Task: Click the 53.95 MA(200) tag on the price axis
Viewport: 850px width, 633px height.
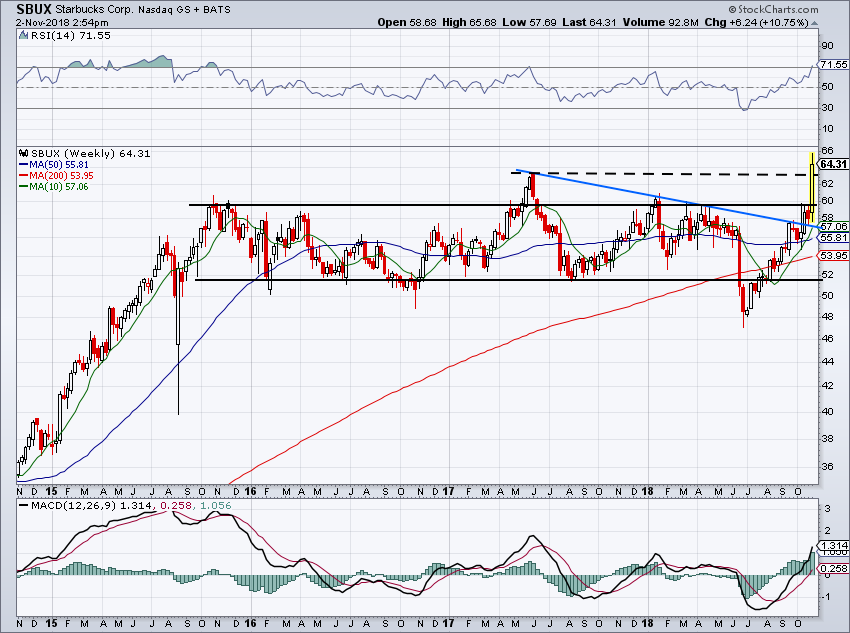Action: (834, 255)
